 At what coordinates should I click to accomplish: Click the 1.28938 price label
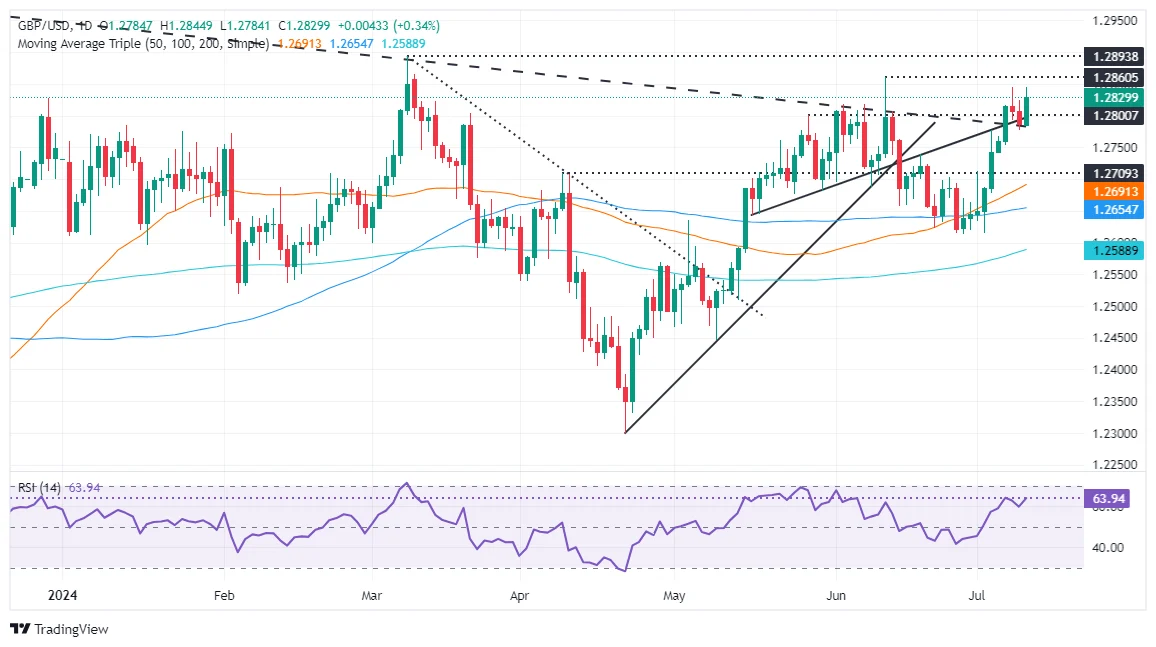click(1115, 56)
